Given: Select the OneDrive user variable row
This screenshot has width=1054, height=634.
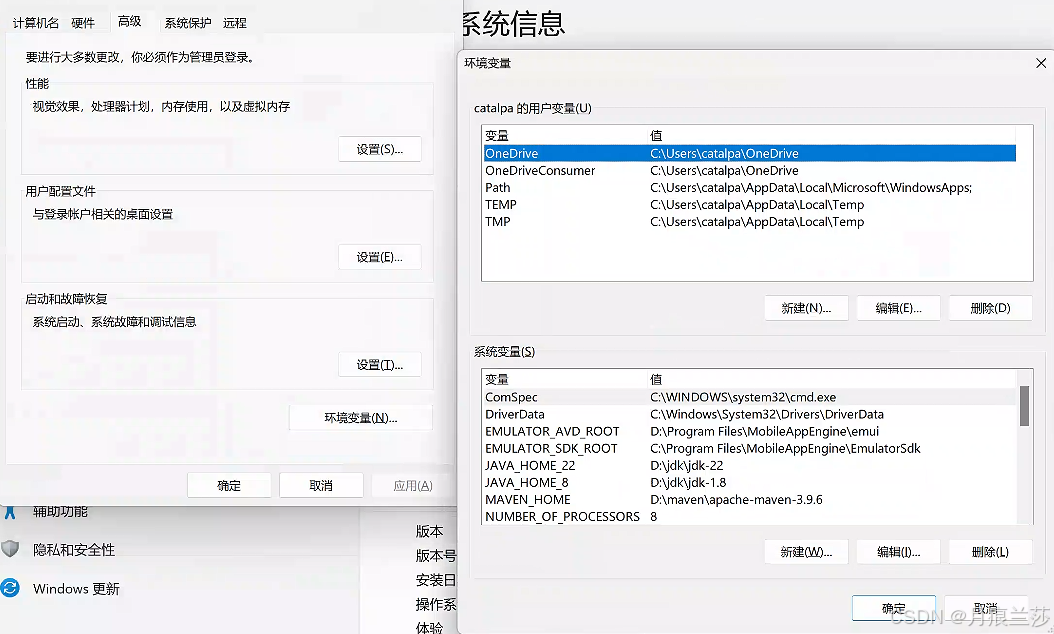Looking at the screenshot, I should tap(749, 153).
